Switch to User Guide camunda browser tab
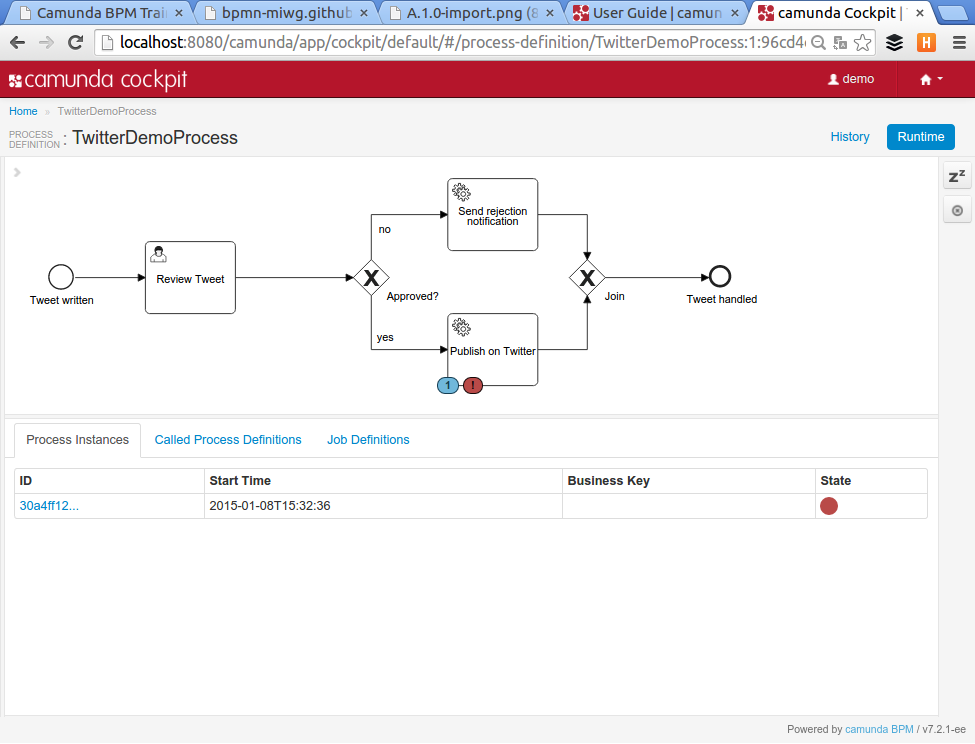This screenshot has width=975, height=744. [x=655, y=13]
